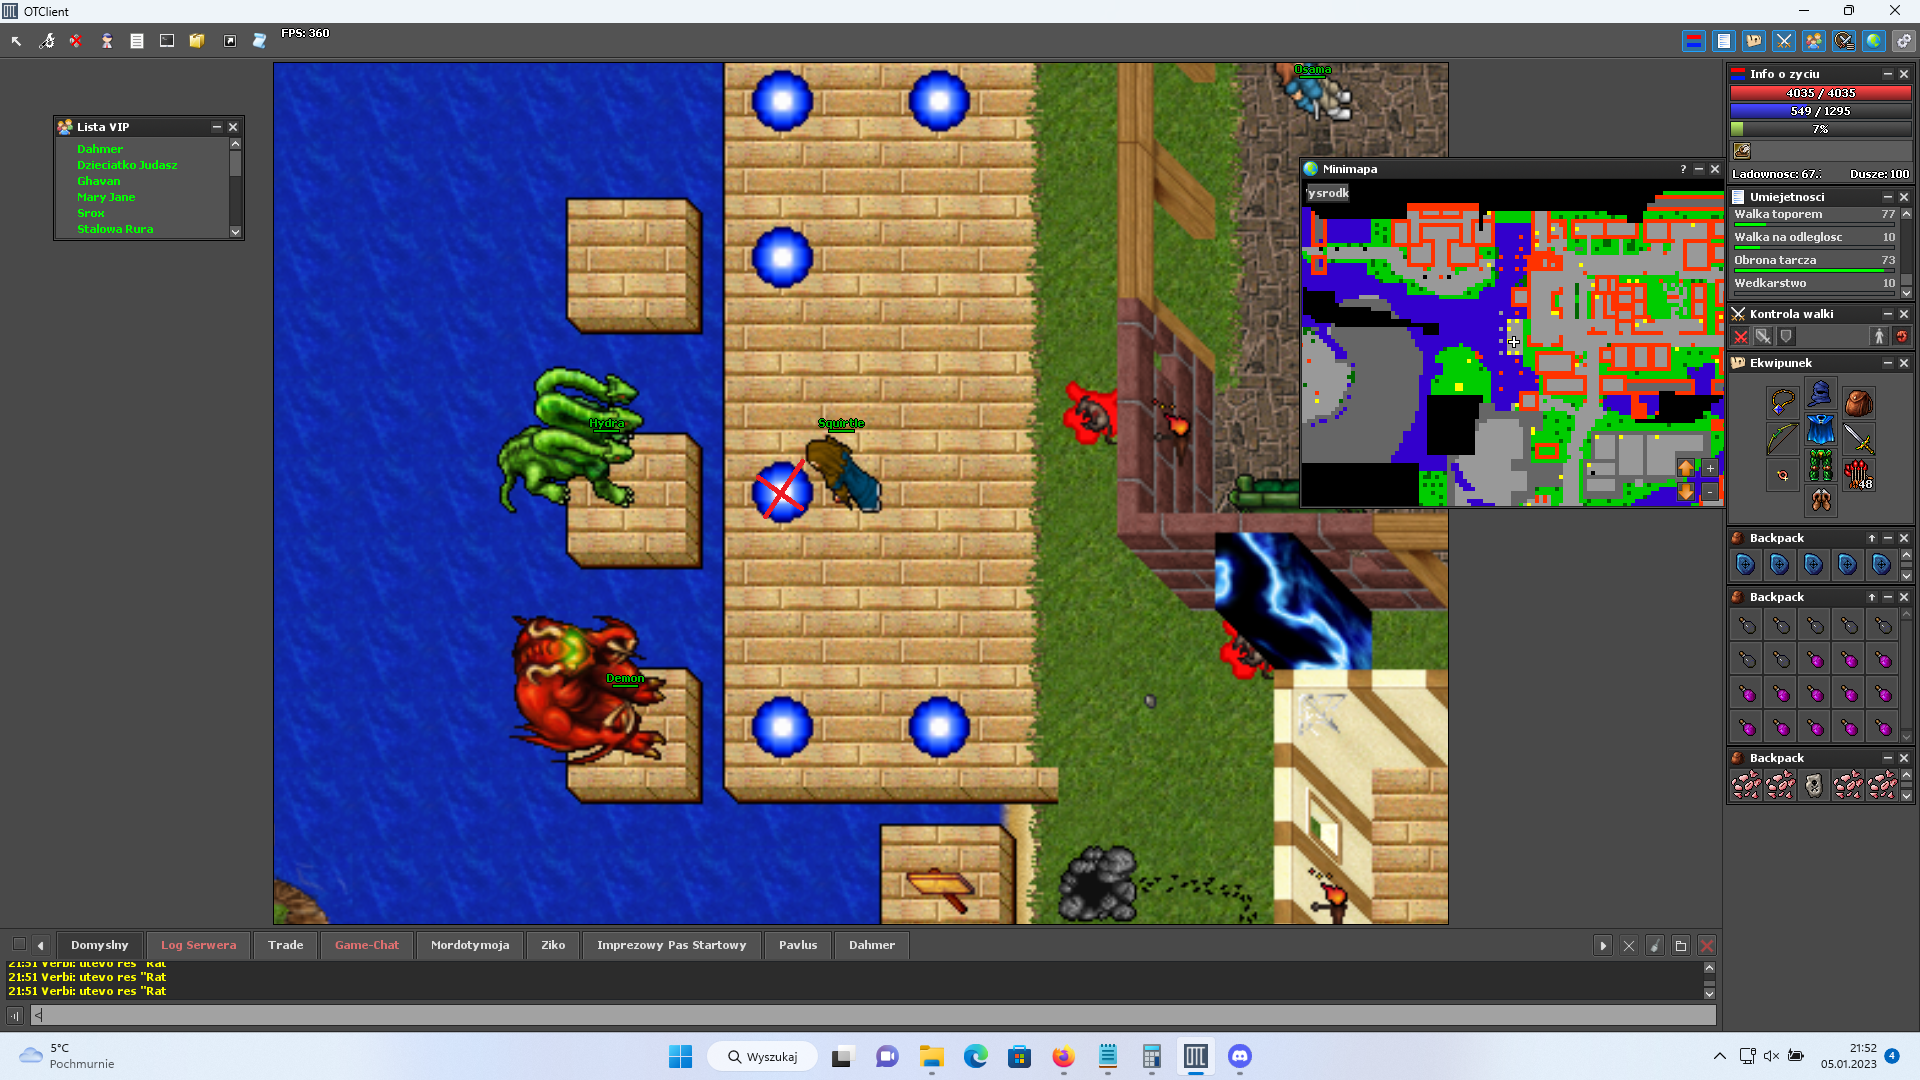The height and width of the screenshot is (1080, 1920).
Task: Click the helmet equipment slot
Action: click(1820, 393)
